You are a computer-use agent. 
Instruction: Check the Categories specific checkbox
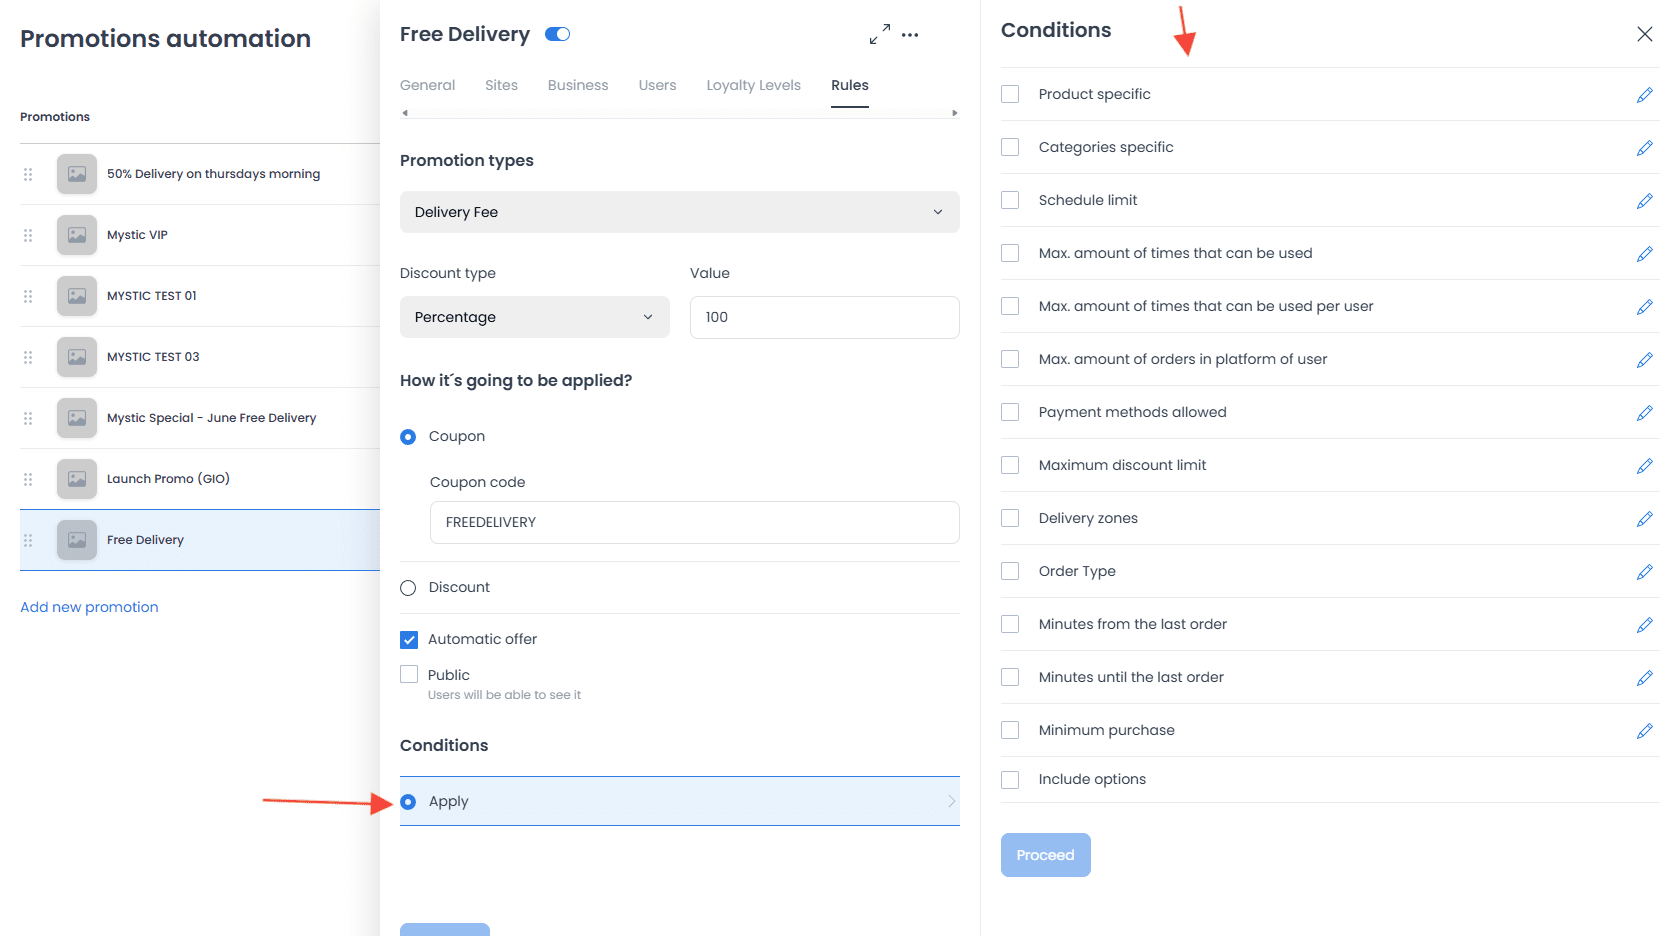click(x=1010, y=147)
